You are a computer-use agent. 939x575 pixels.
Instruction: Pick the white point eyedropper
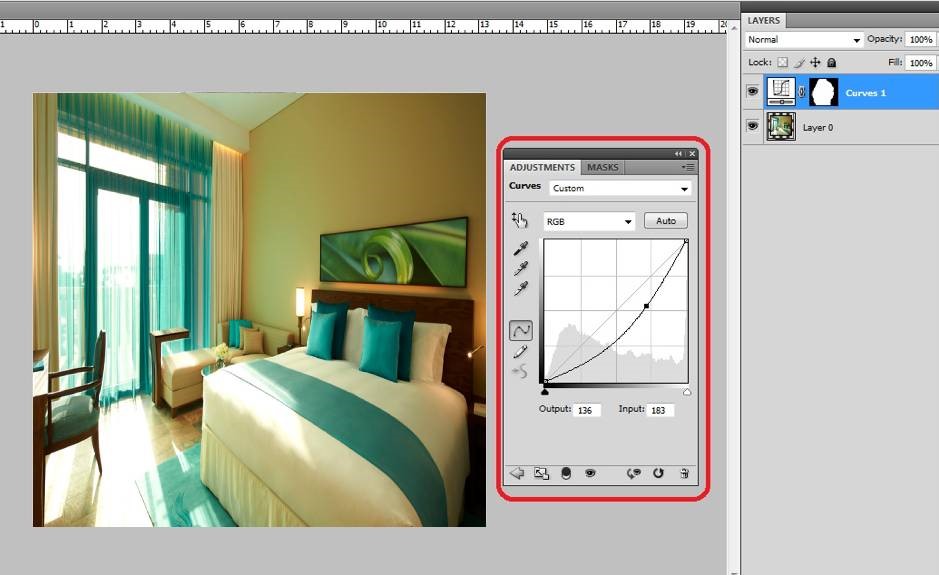pyautogui.click(x=520, y=289)
